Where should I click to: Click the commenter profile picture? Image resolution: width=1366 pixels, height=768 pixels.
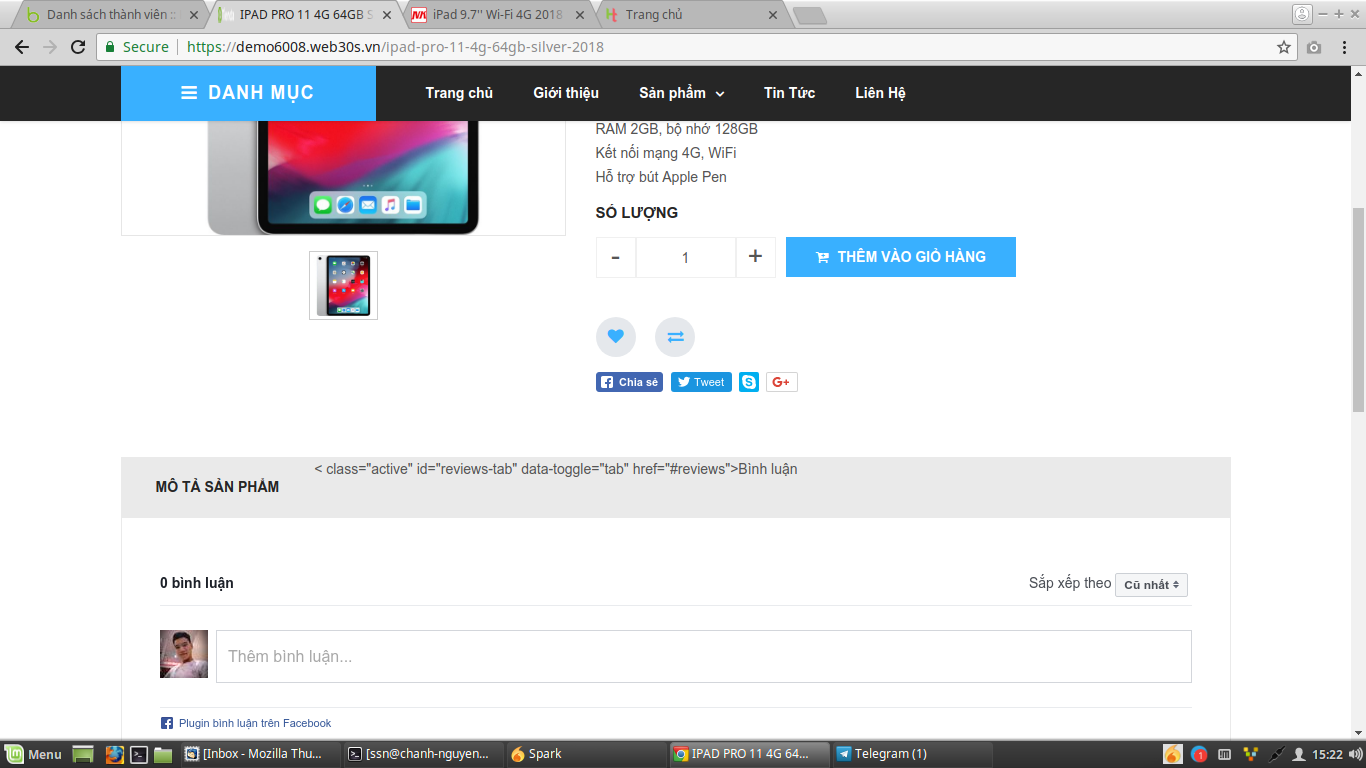[184, 654]
